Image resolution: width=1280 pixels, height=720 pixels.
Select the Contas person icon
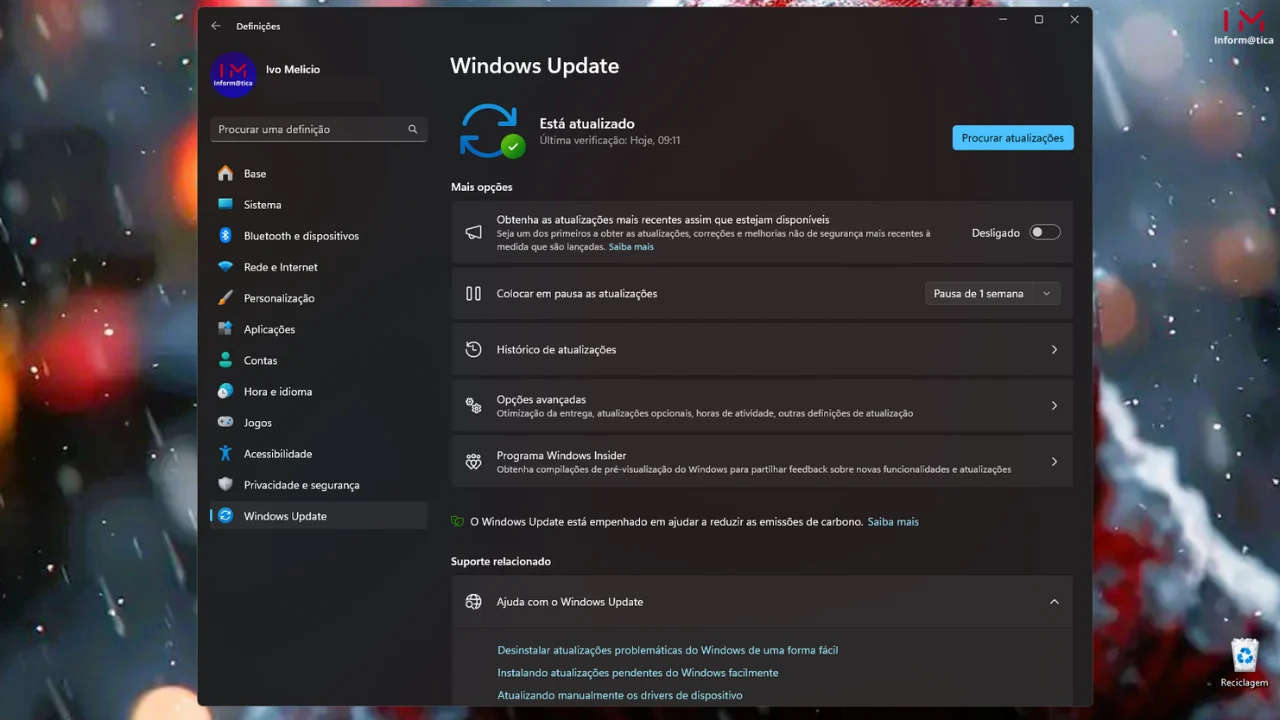(225, 360)
